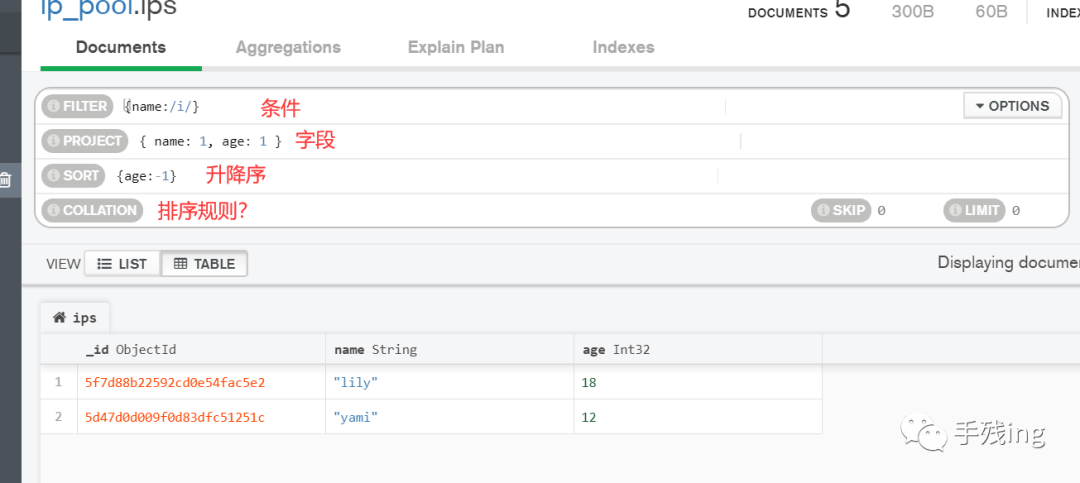
Task: Click the collation input field
Action: (475, 210)
